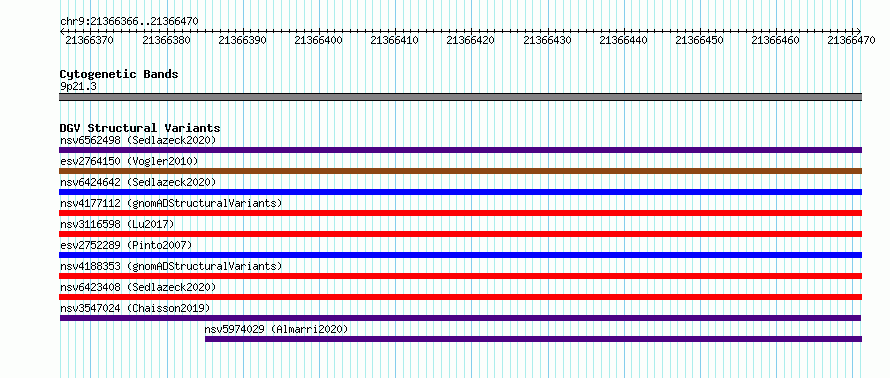Open the nsv5974029 (Almarri2020) label
This screenshot has width=890, height=378.
pyautogui.click(x=276, y=329)
